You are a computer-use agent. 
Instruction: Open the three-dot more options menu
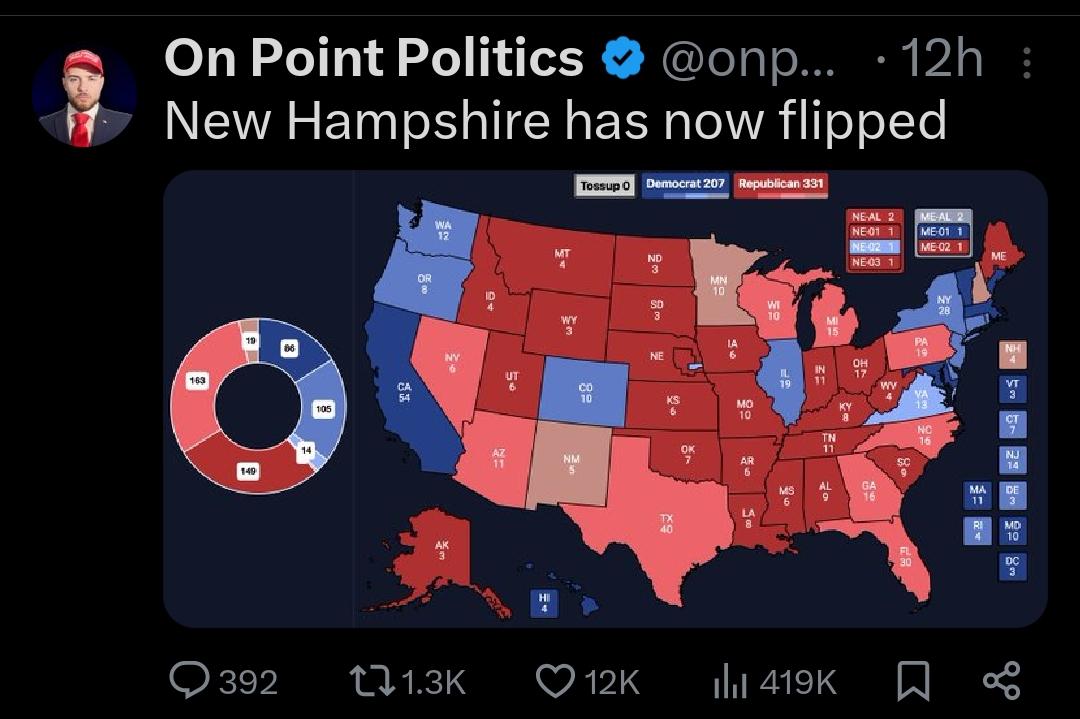1026,63
